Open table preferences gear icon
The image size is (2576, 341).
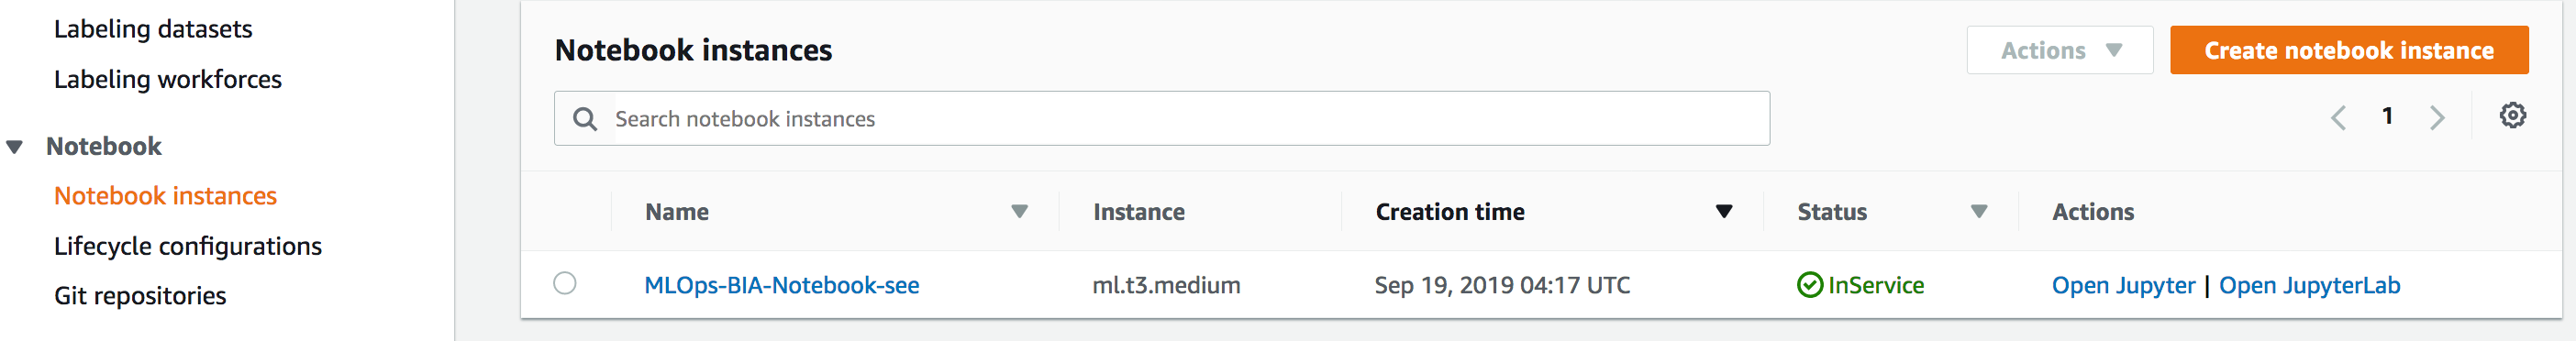click(2512, 116)
